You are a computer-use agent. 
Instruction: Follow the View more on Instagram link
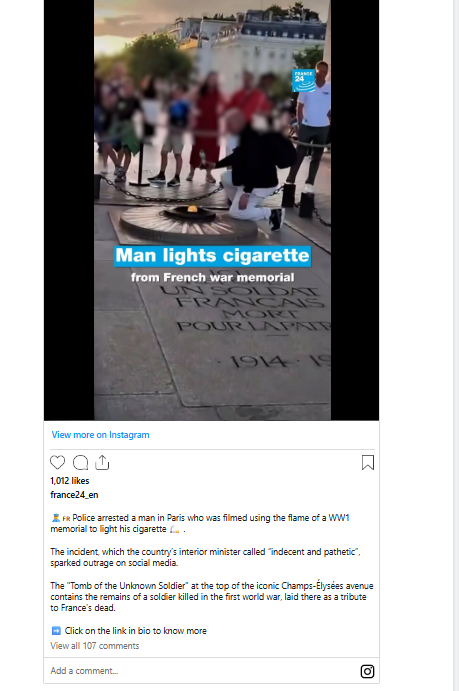100,435
